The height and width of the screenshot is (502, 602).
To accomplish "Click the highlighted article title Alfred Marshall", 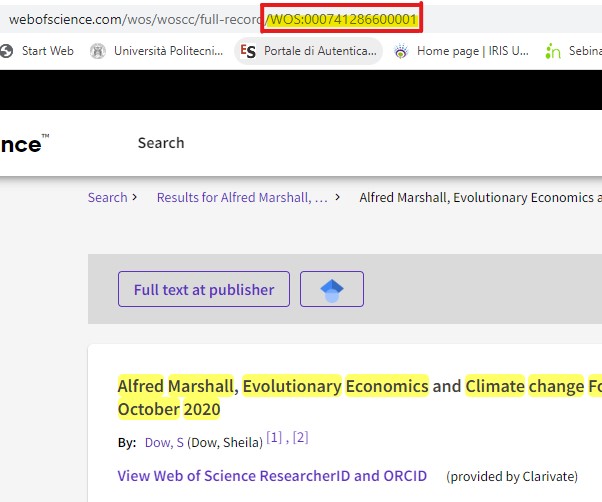I will [176, 386].
